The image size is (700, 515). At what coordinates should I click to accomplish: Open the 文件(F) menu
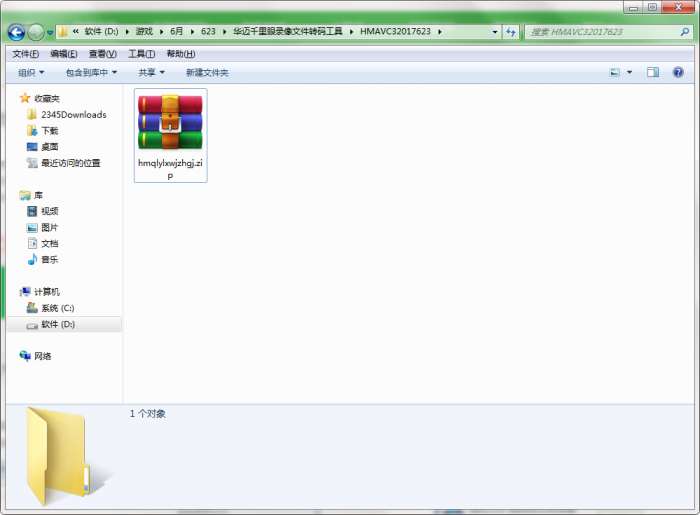tap(25, 54)
